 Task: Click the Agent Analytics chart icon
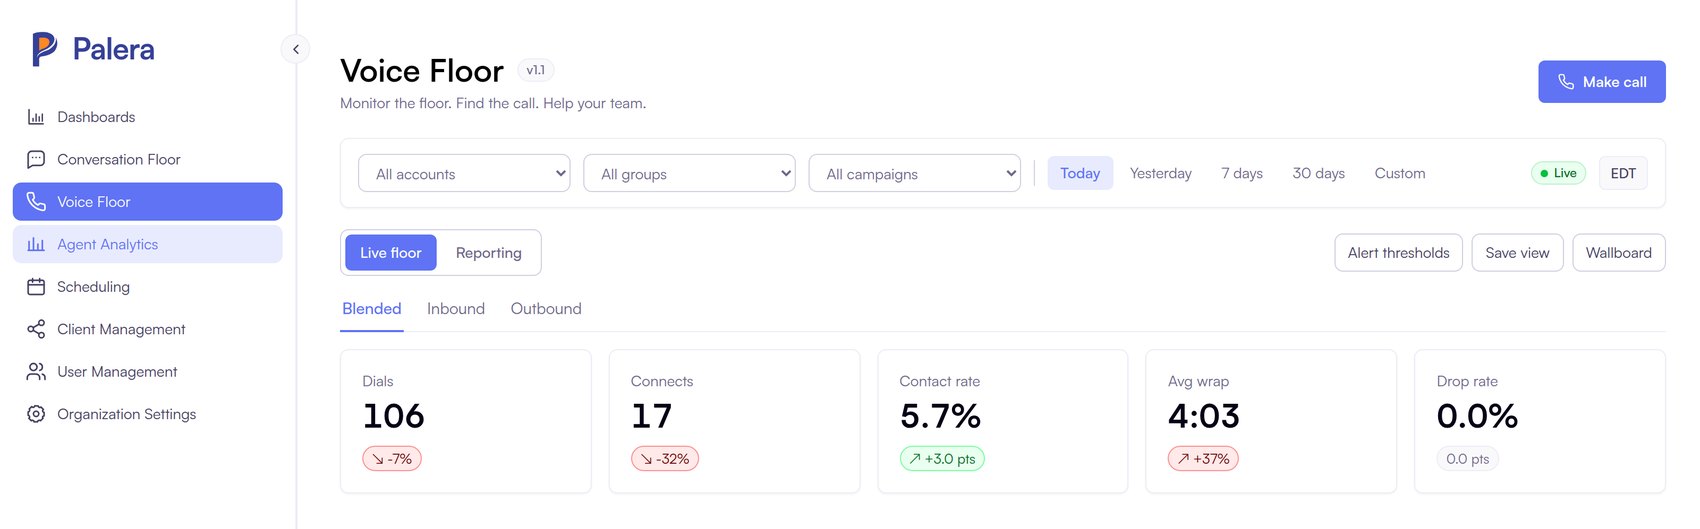pyautogui.click(x=36, y=244)
